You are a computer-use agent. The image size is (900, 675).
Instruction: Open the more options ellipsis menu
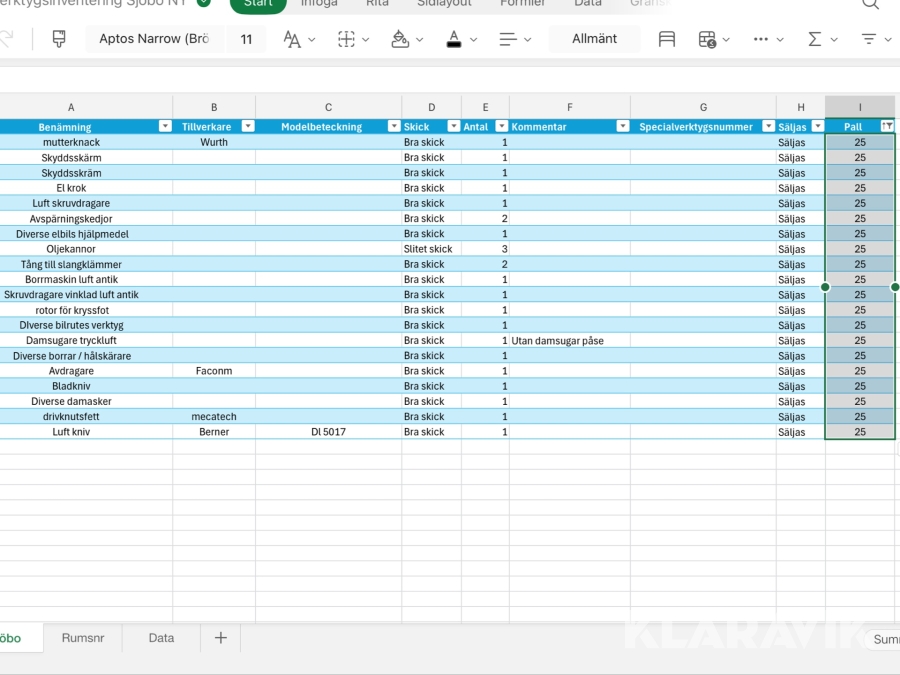(x=761, y=39)
